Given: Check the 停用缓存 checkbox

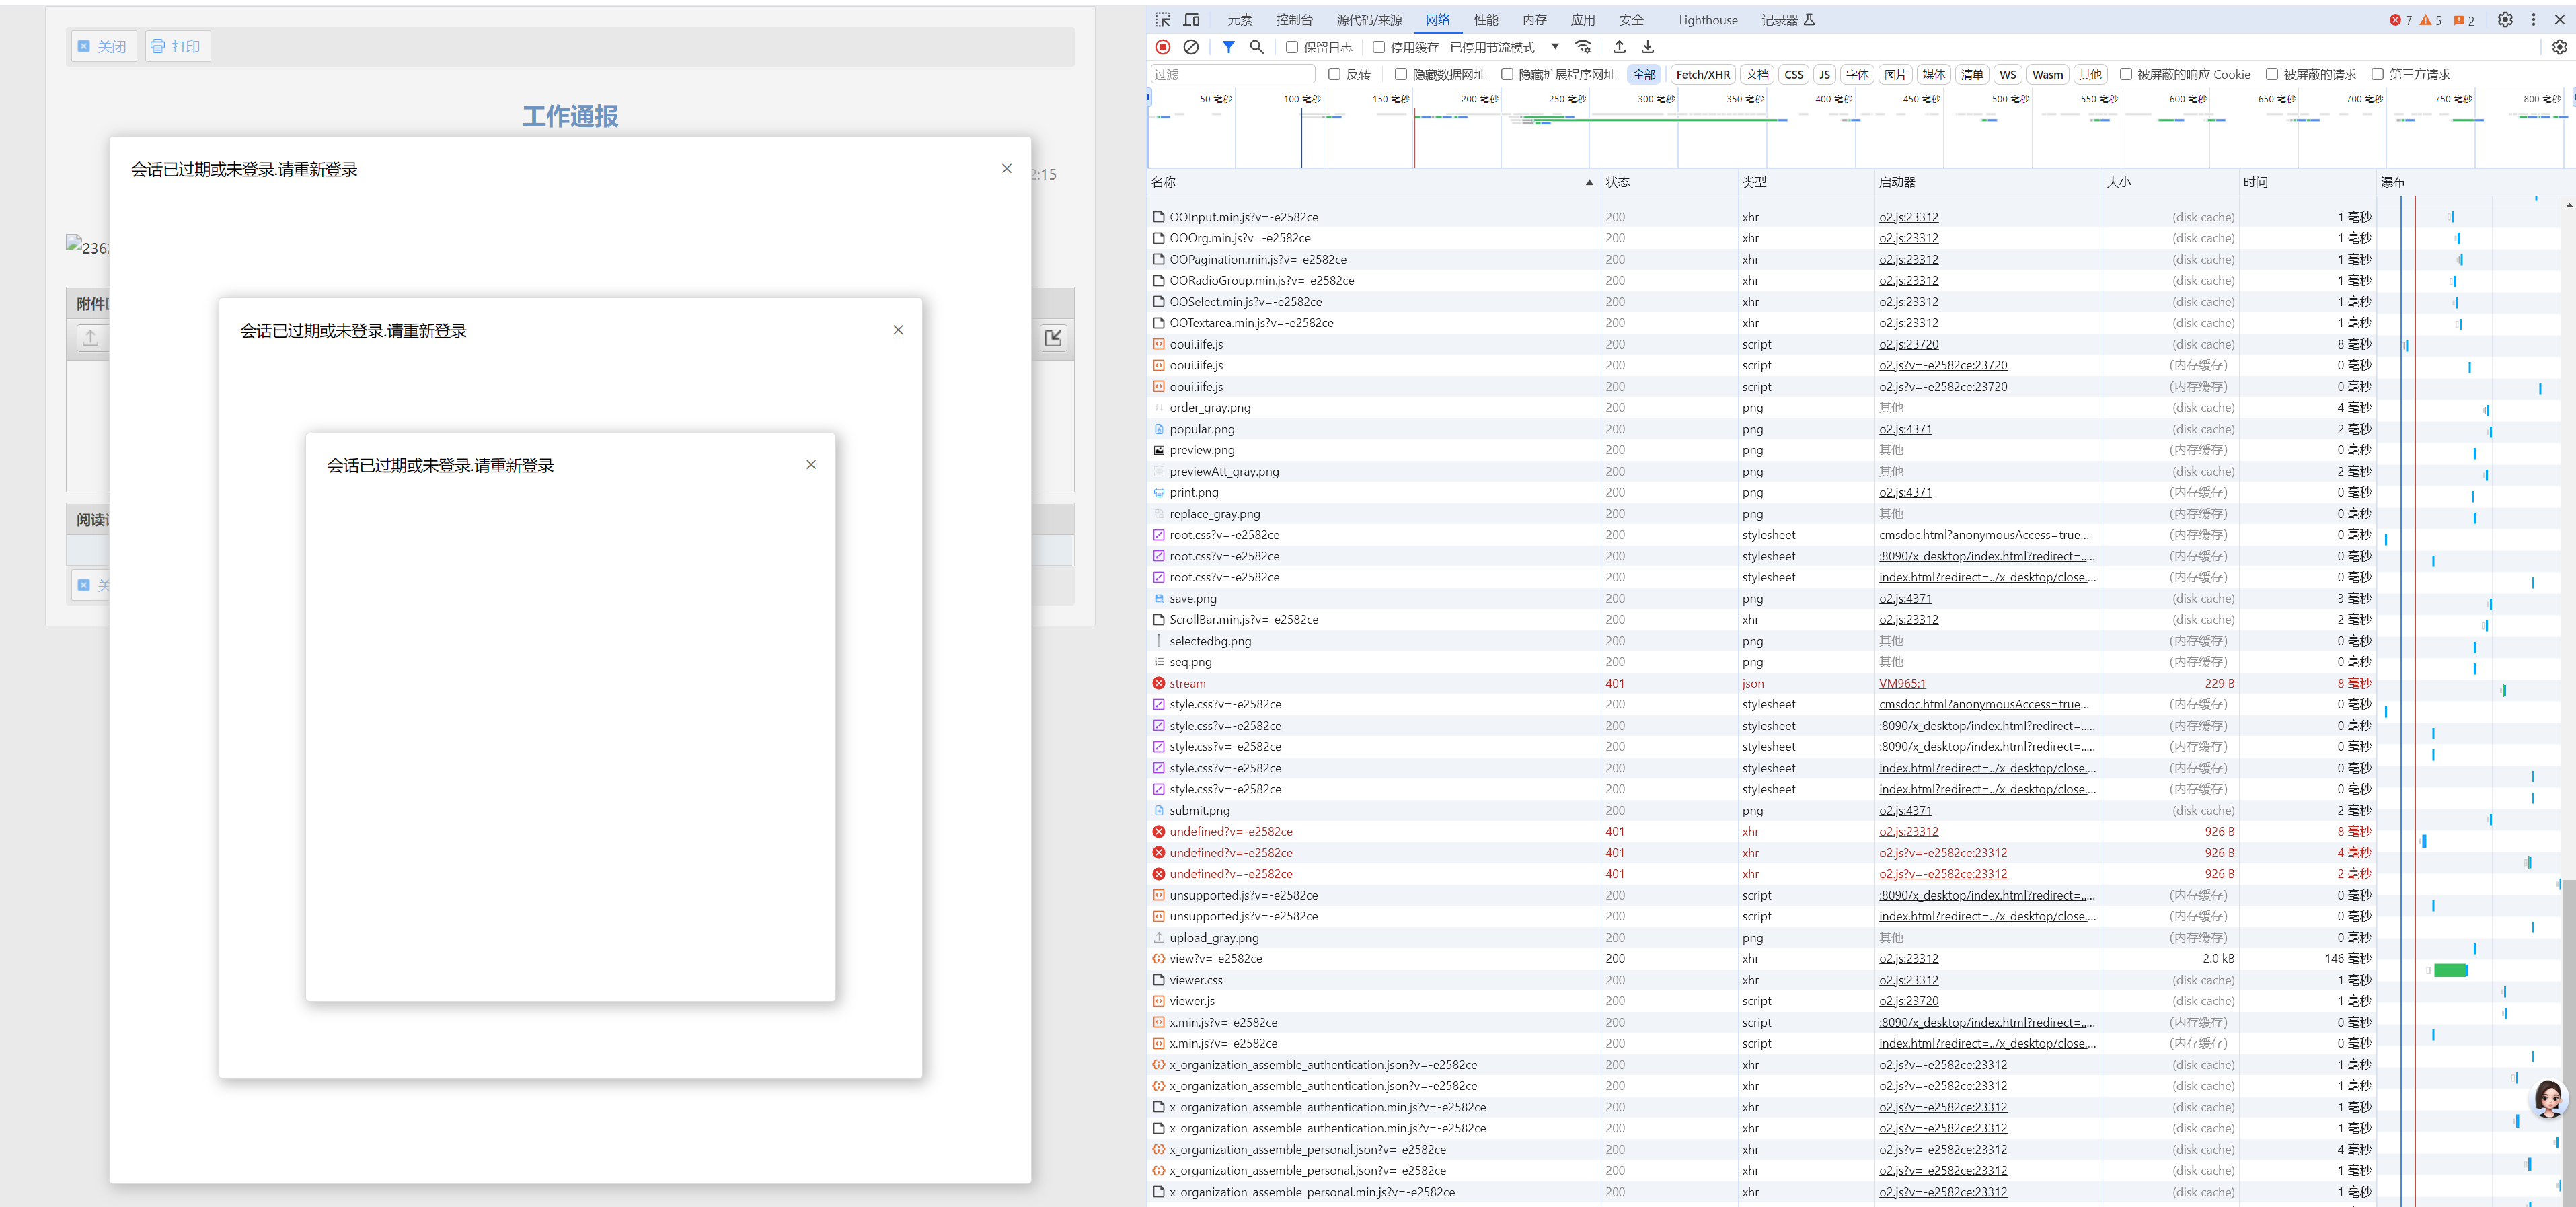Looking at the screenshot, I should (x=1379, y=47).
